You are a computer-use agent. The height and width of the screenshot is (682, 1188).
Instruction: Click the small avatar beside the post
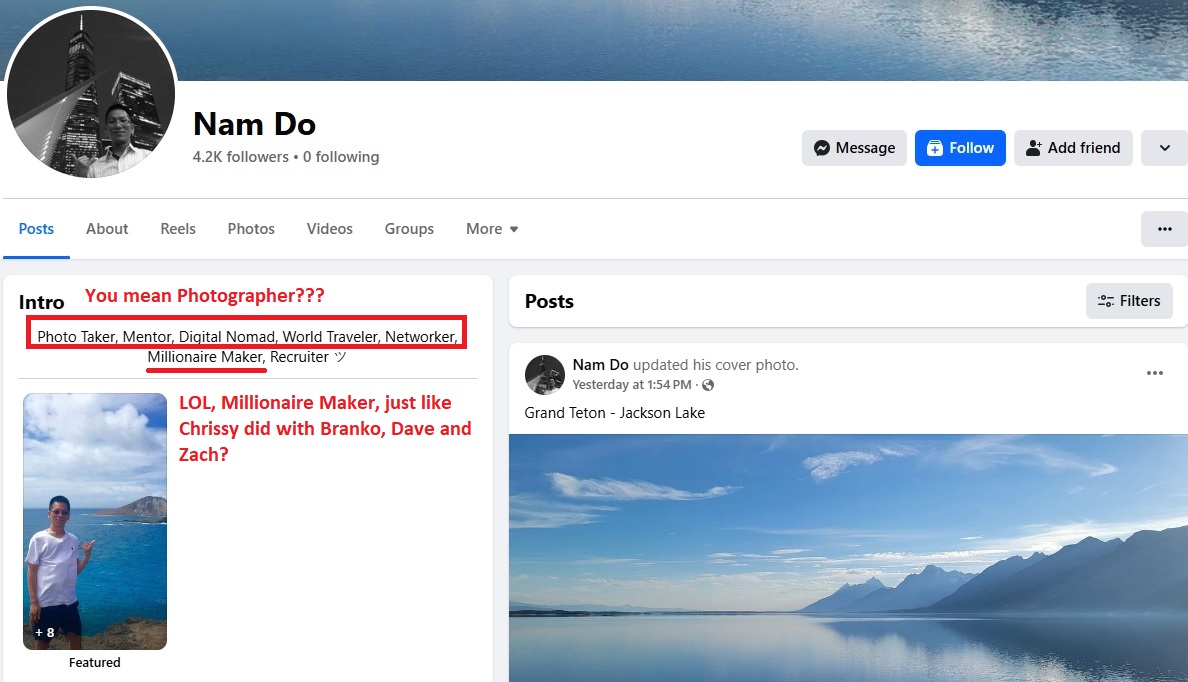click(545, 374)
